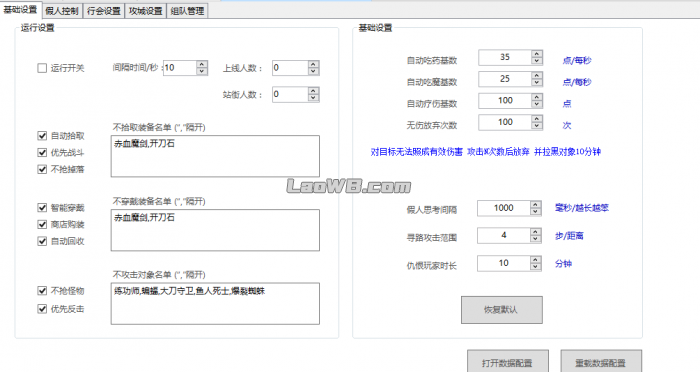Increase 自动吃药基数 with the up arrow
This screenshot has height=372, width=700.
click(x=537, y=54)
